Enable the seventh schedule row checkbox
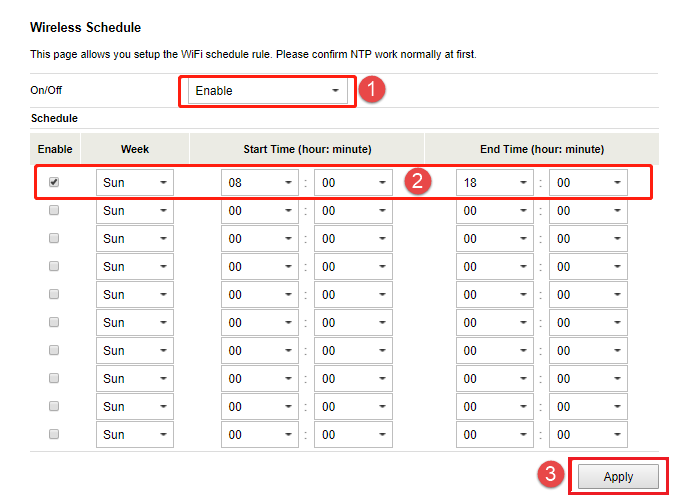681x497 pixels. pos(54,350)
